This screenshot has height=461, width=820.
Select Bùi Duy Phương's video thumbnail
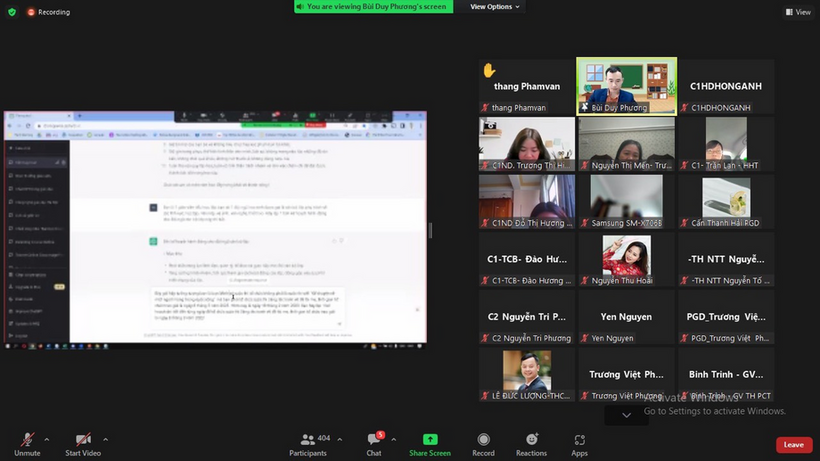tap(626, 85)
